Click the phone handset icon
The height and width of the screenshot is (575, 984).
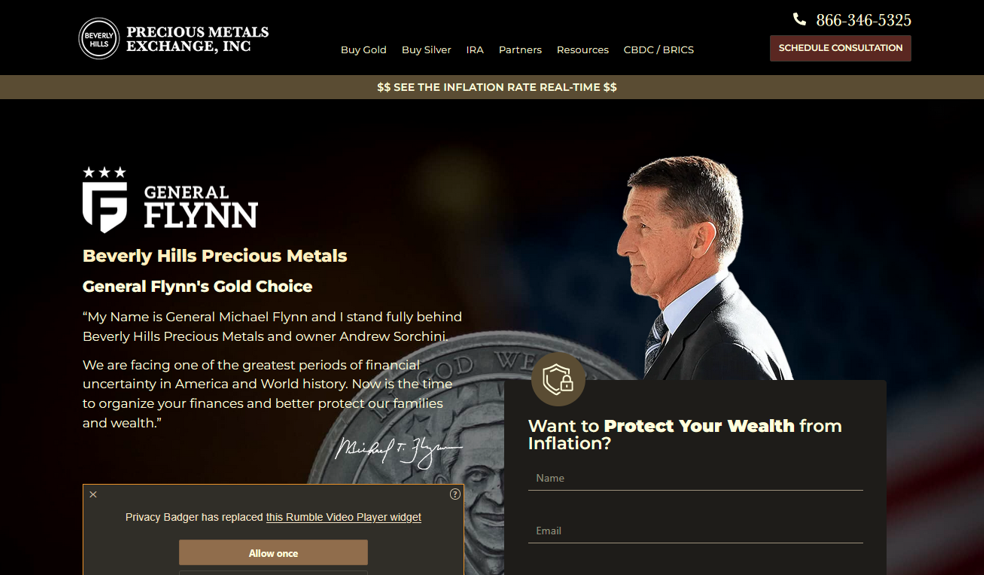799,19
